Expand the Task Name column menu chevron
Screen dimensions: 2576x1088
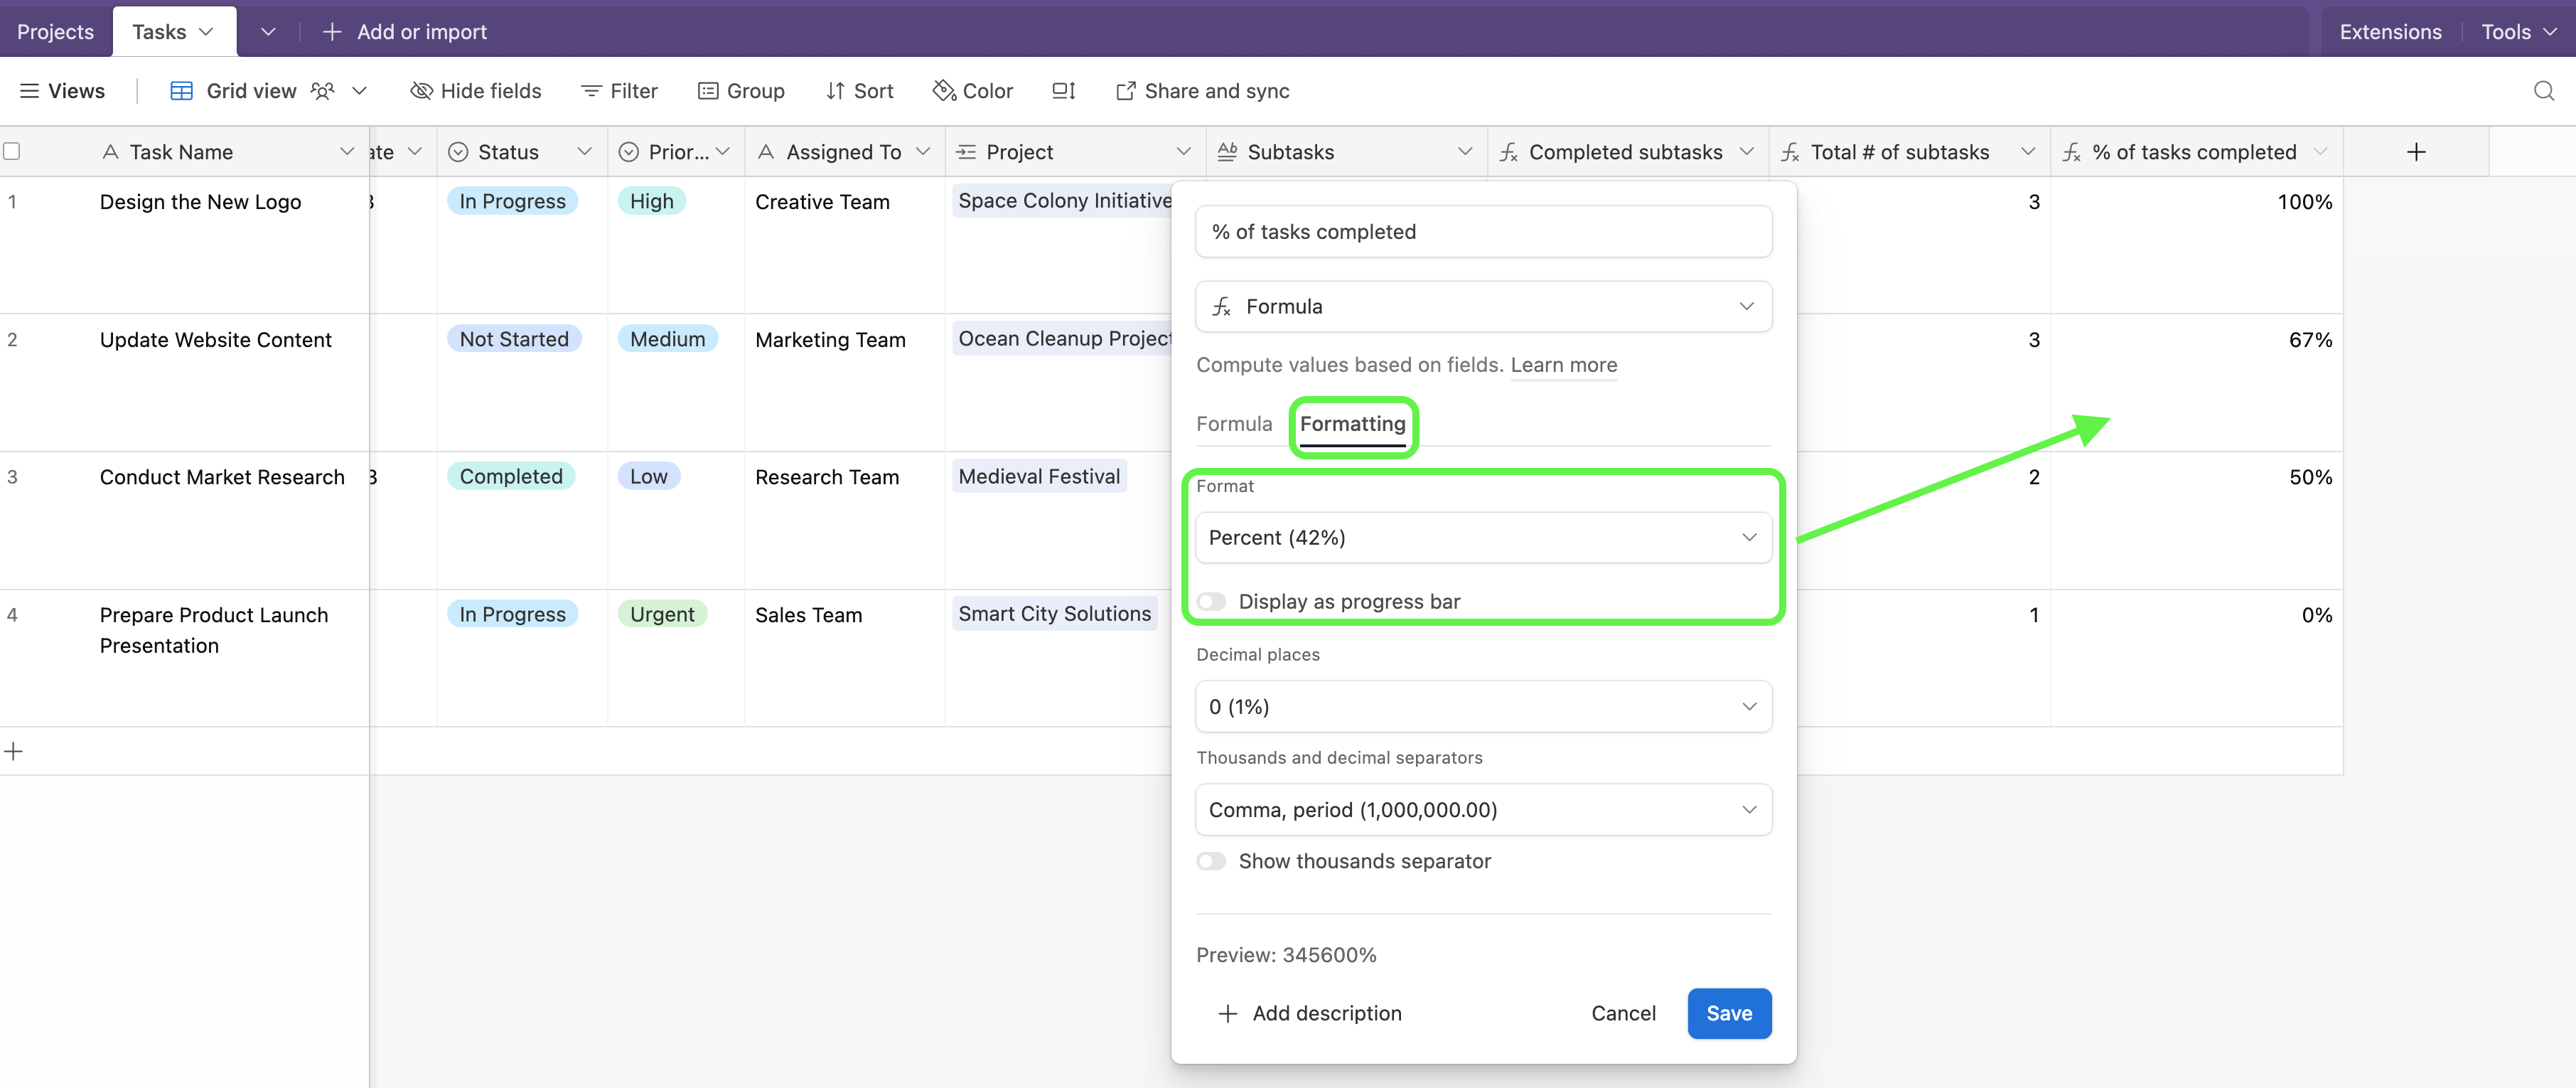pos(347,152)
